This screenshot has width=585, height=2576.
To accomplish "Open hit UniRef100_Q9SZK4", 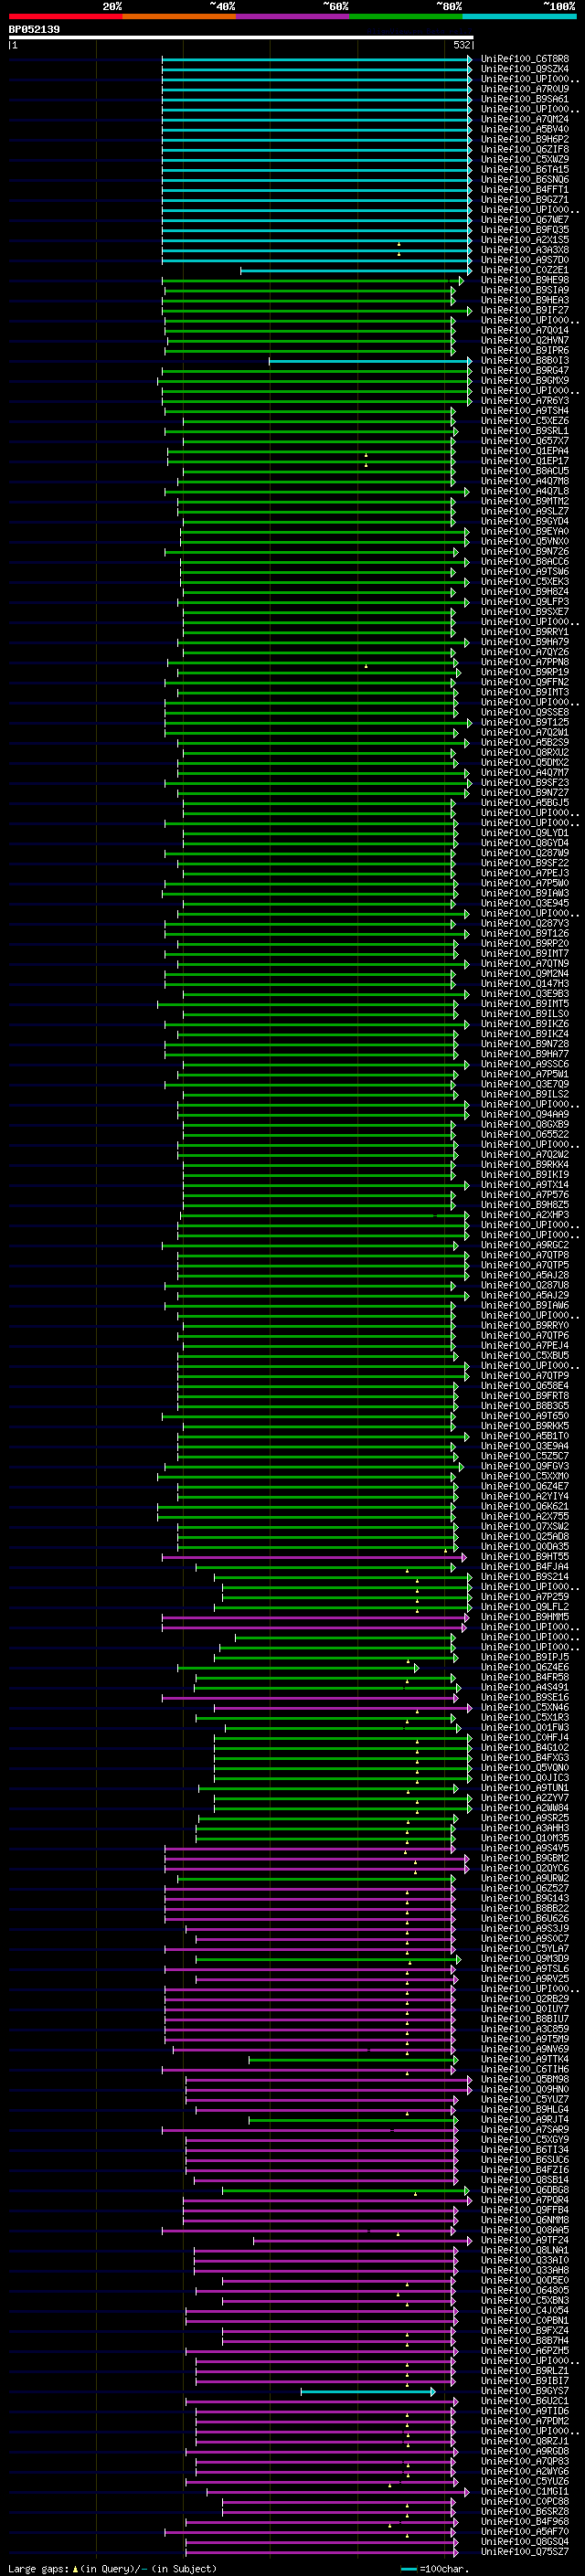I will (x=525, y=69).
